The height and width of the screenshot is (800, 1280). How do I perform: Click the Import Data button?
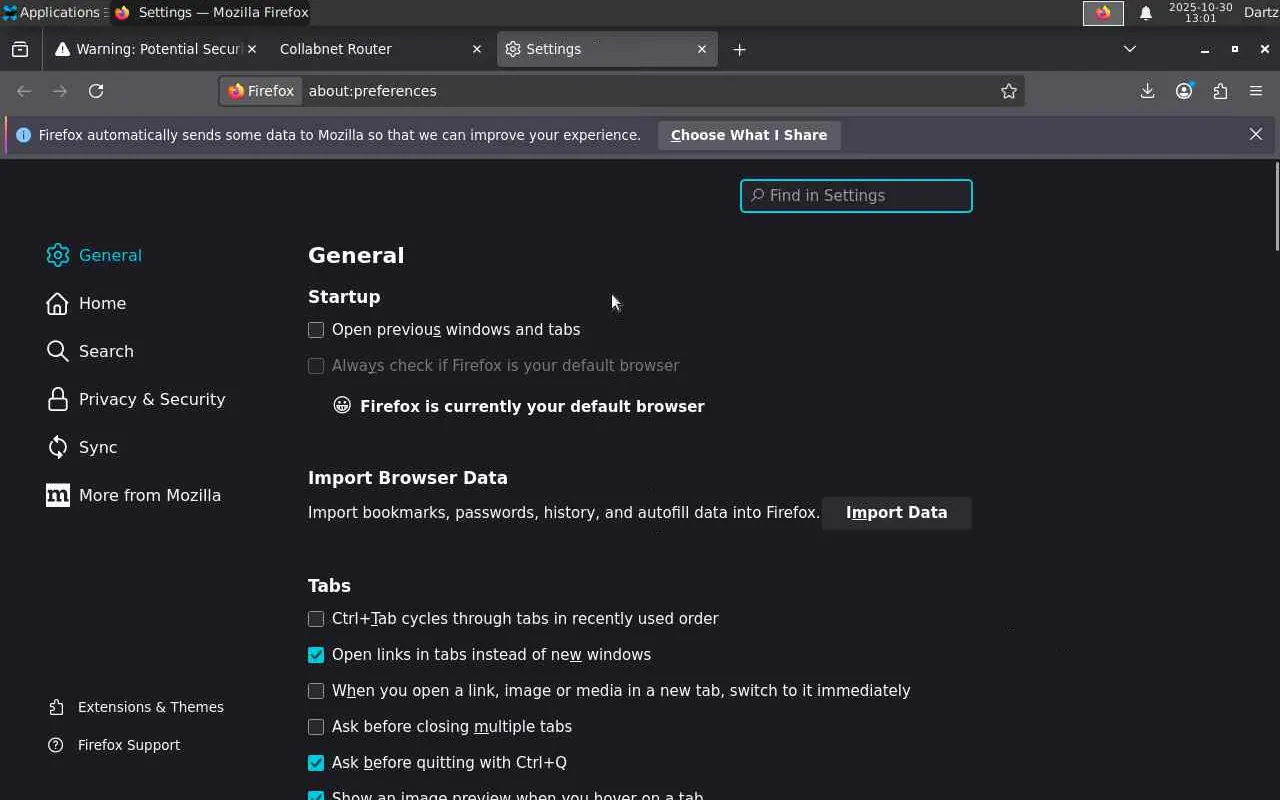896,513
